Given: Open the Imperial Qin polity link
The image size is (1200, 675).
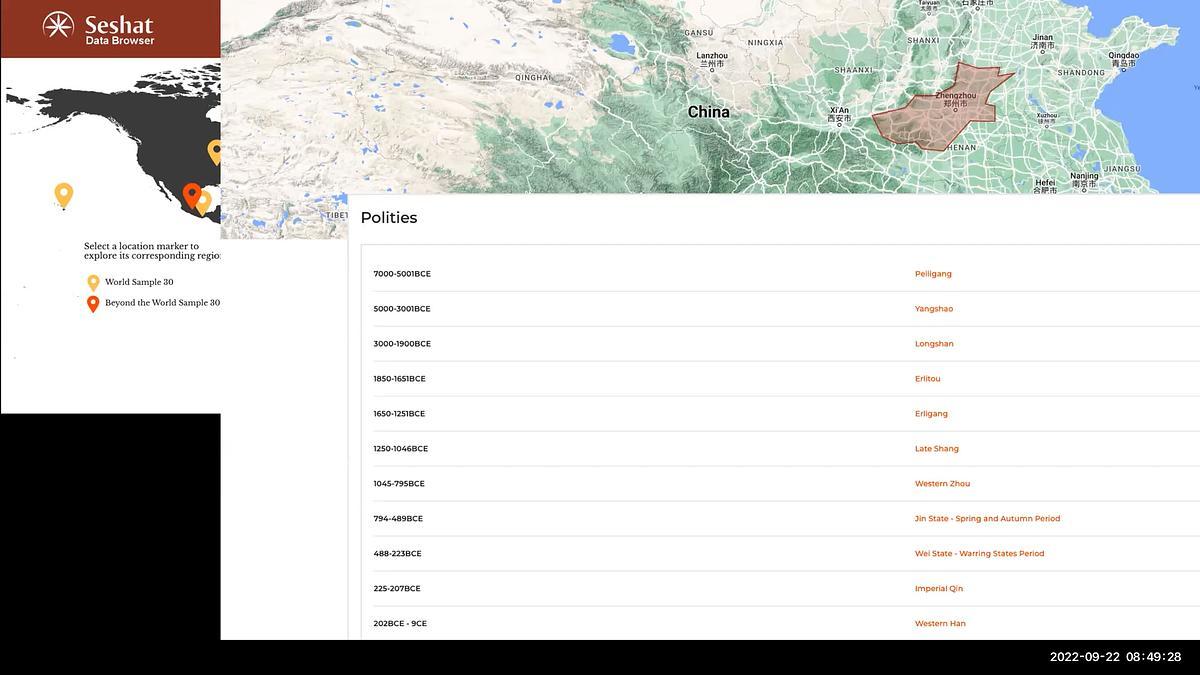Looking at the screenshot, I should (x=939, y=589).
